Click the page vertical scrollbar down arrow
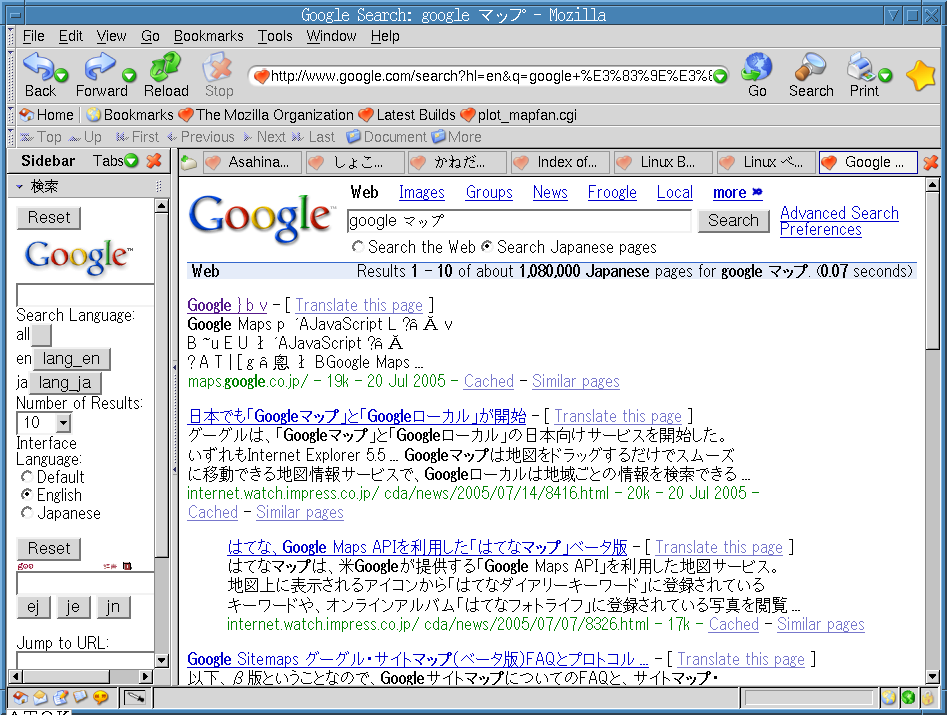Viewport: 947px width, 715px height. [x=932, y=677]
